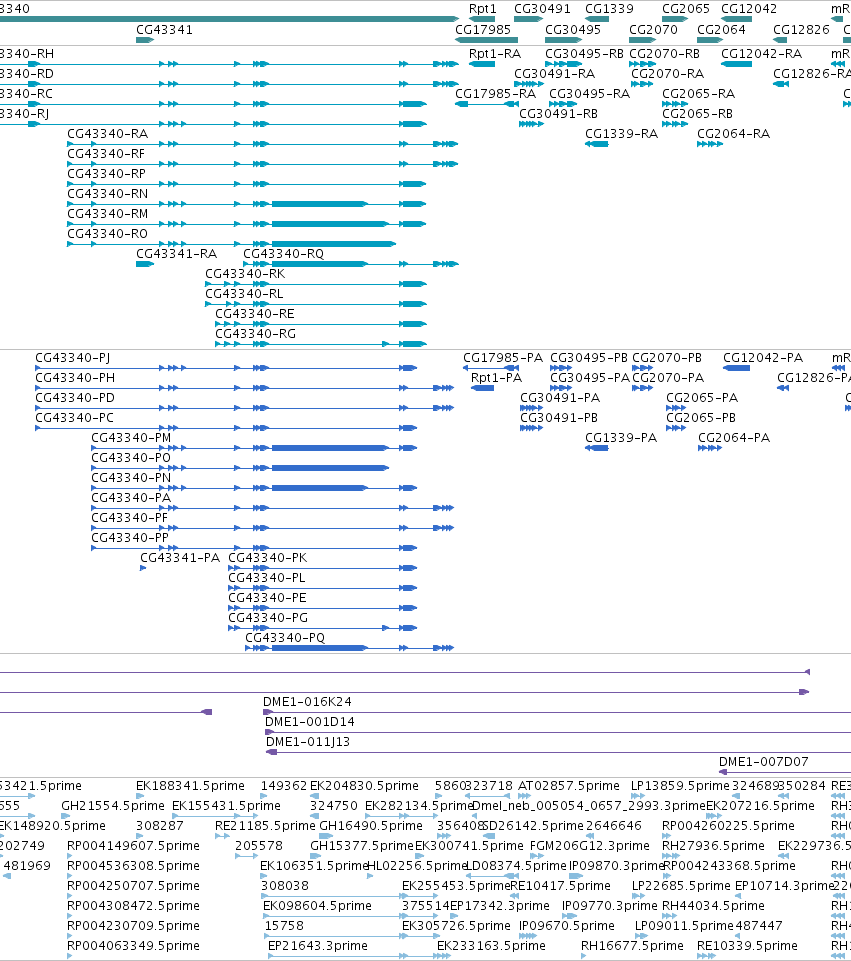The image size is (851, 961).
Task: Click BAC clone DME1-011J13
Action: pos(308,742)
